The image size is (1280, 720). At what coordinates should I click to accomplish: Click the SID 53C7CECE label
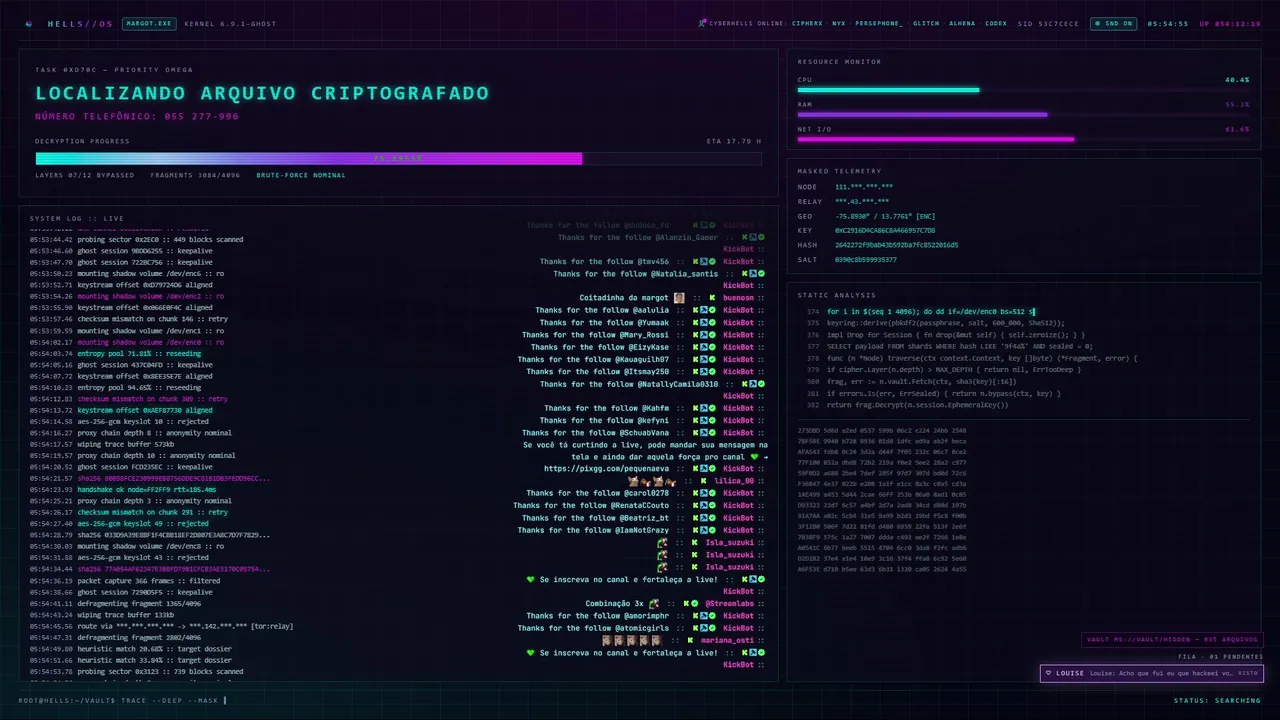tap(1048, 23)
